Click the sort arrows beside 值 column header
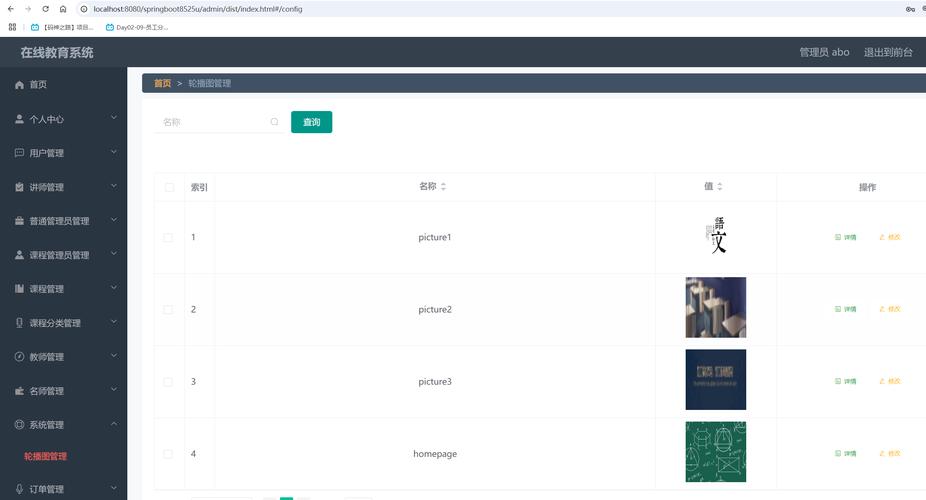 [719, 187]
